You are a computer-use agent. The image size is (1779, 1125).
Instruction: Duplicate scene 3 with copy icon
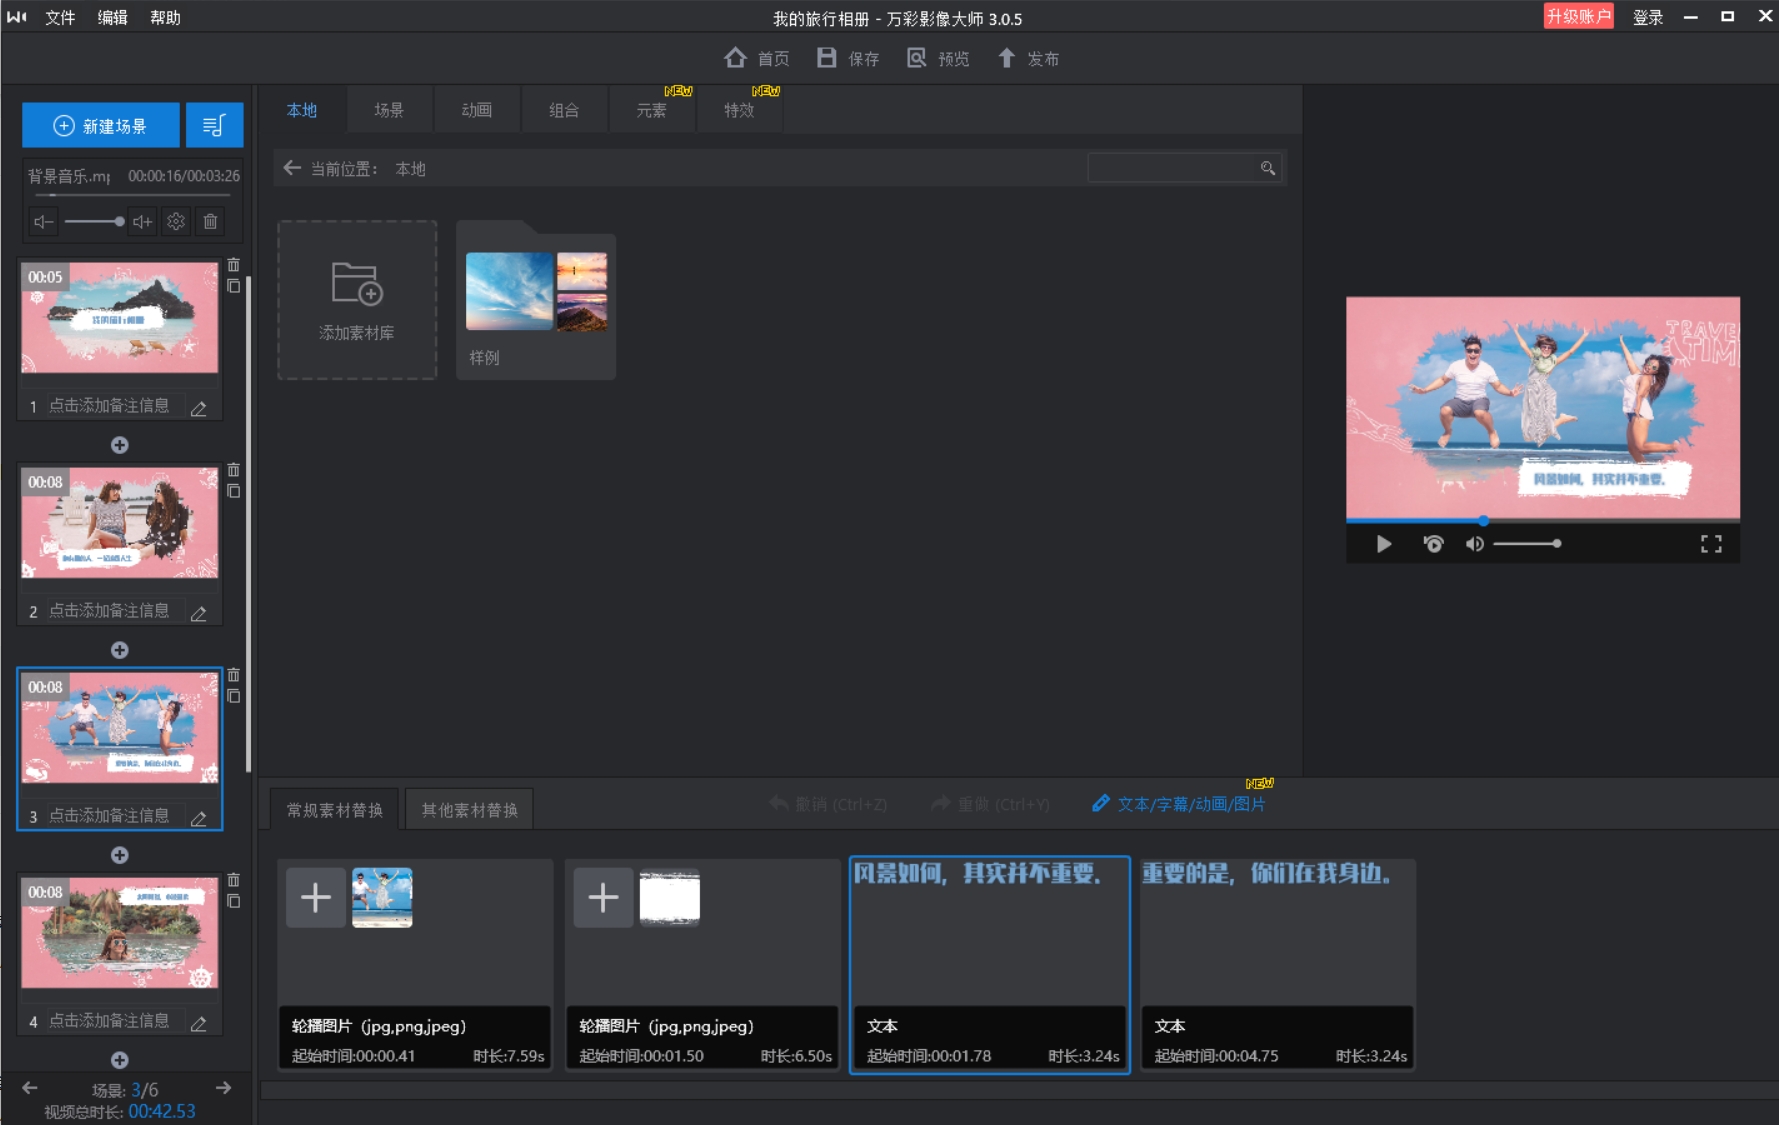233,696
